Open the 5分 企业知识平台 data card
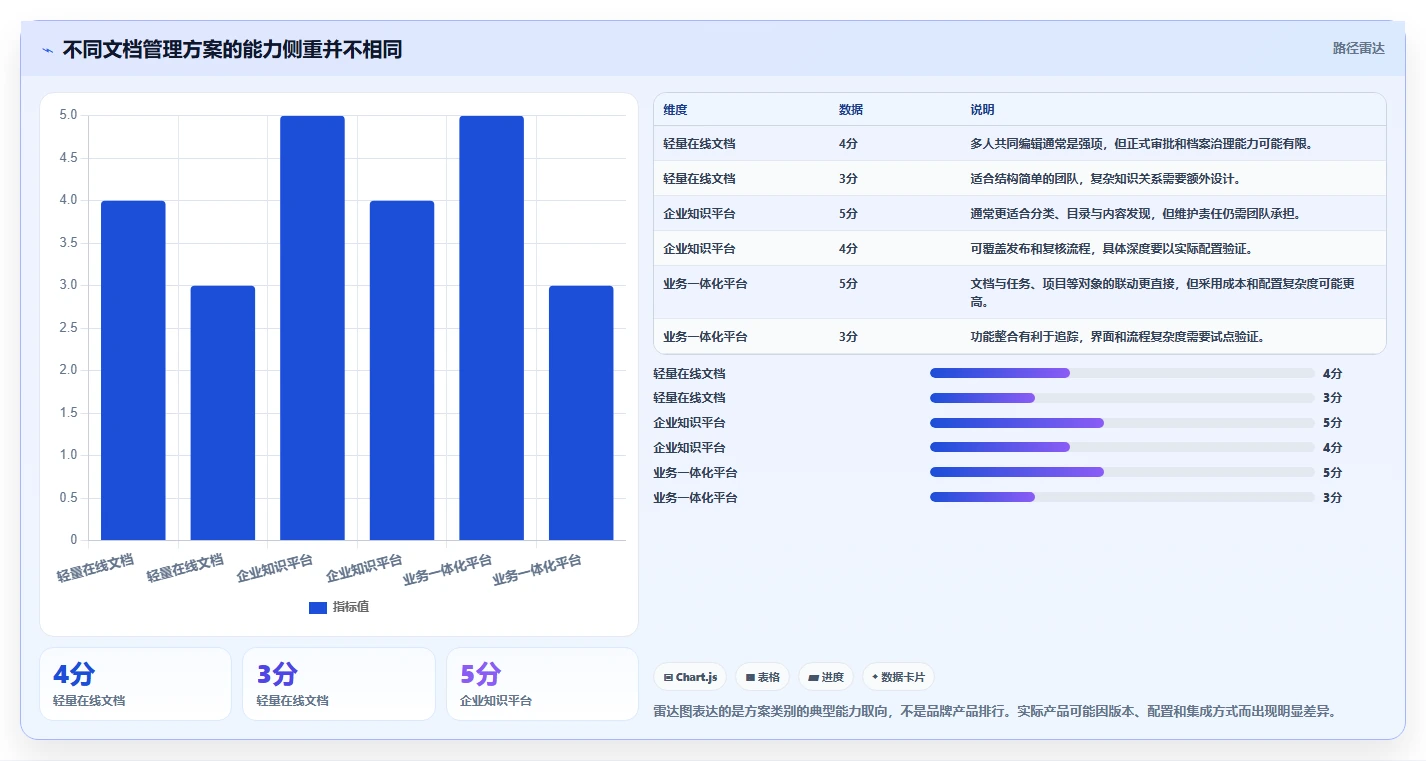This screenshot has width=1426, height=761. 542,684
